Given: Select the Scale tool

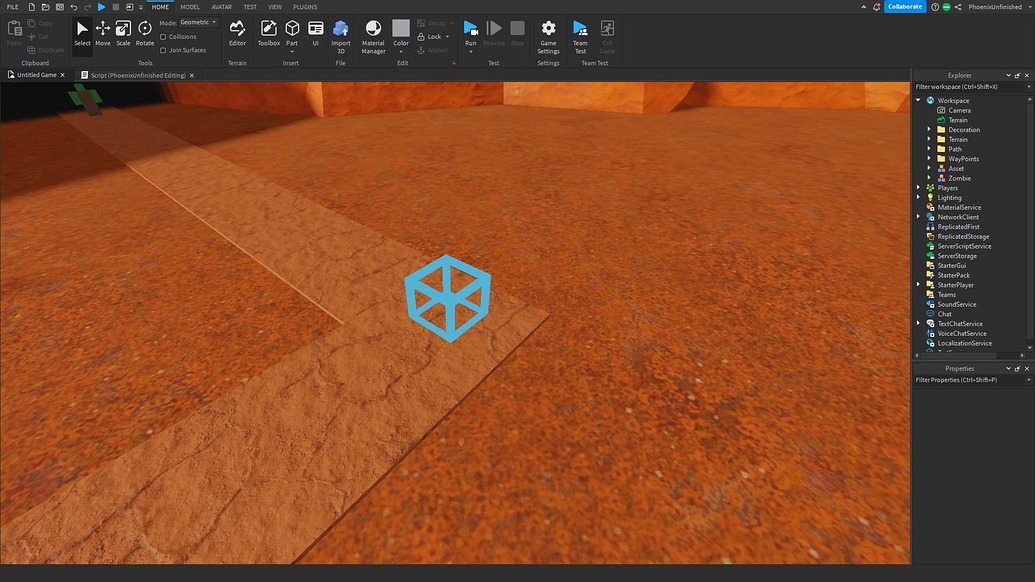Looking at the screenshot, I should pos(123,34).
